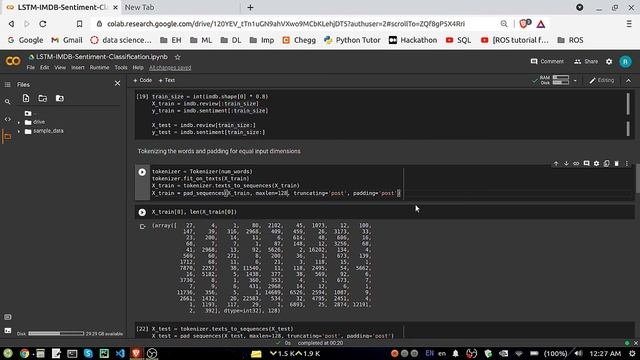
Task: Click the Colab logo
Action: 13,62
